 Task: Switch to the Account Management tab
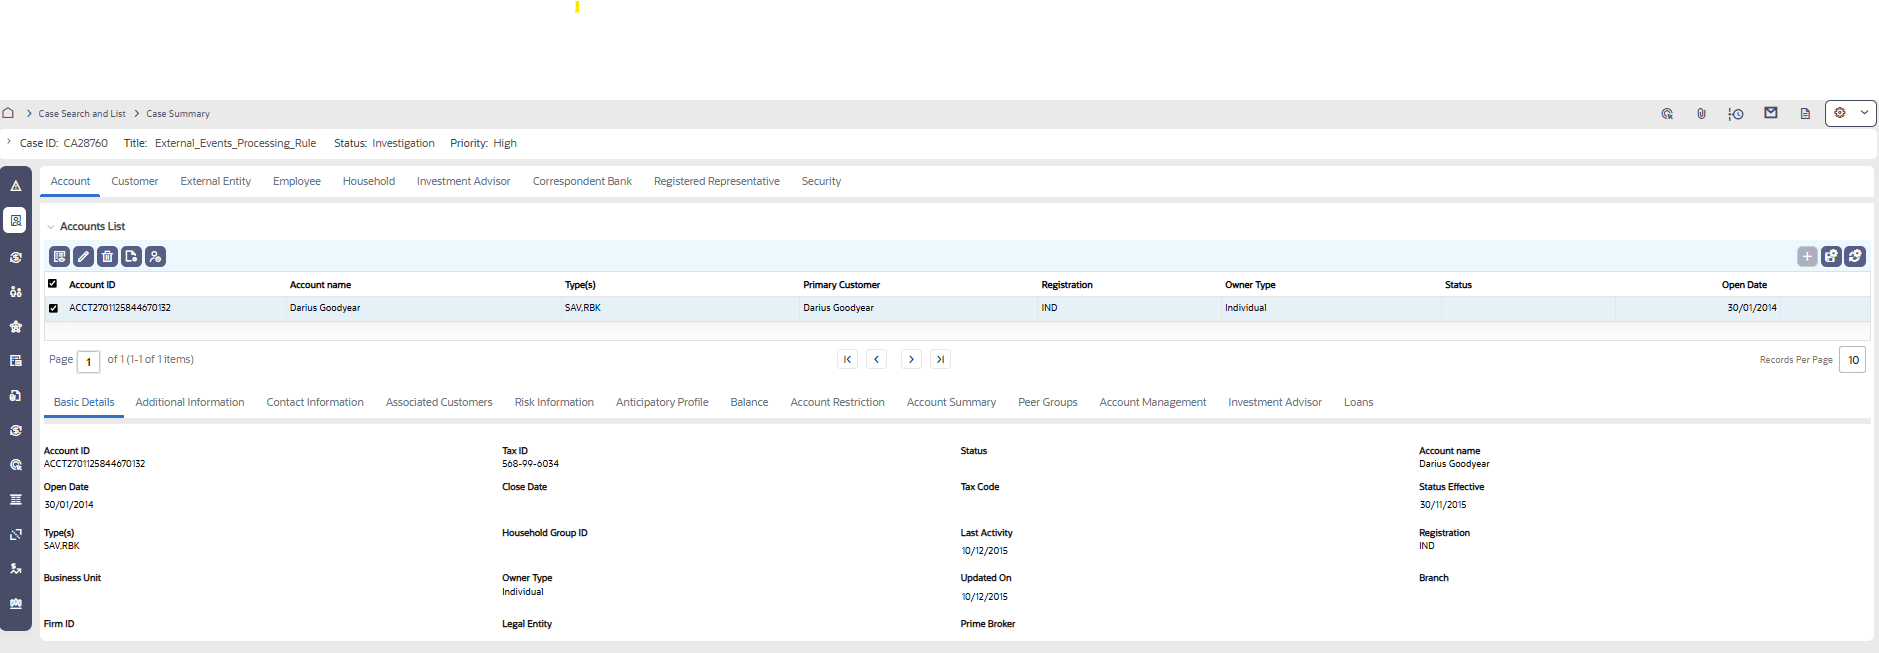click(x=1153, y=402)
